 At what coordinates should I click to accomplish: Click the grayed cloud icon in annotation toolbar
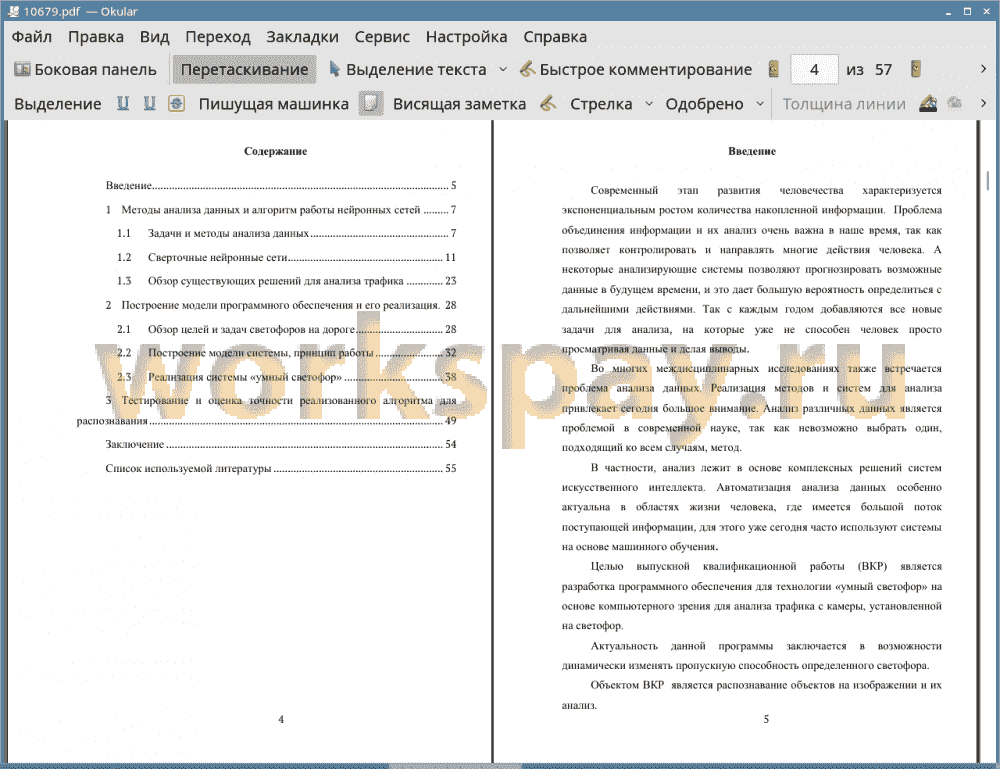point(954,103)
